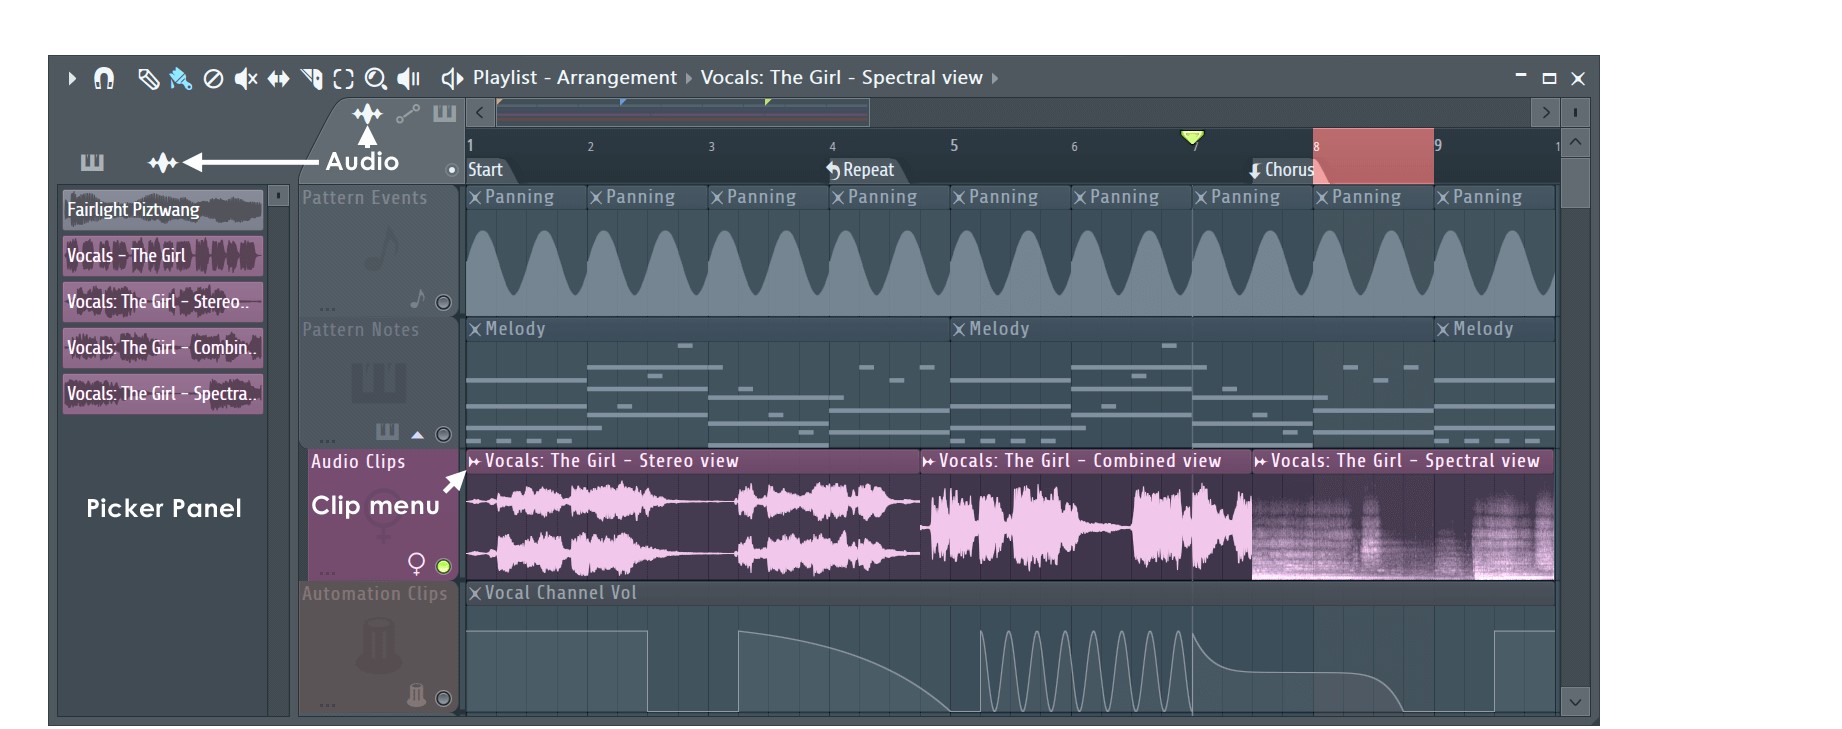The height and width of the screenshot is (729, 1842).
Task: Select 'Vocals - The Girl' picker item
Action: tap(162, 256)
